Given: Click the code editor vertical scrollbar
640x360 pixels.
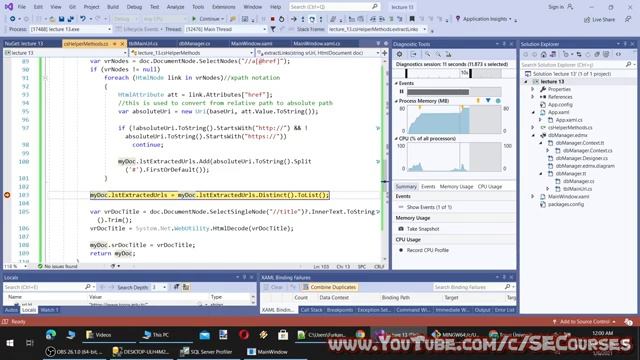Looking at the screenshot, I should 384,159.
